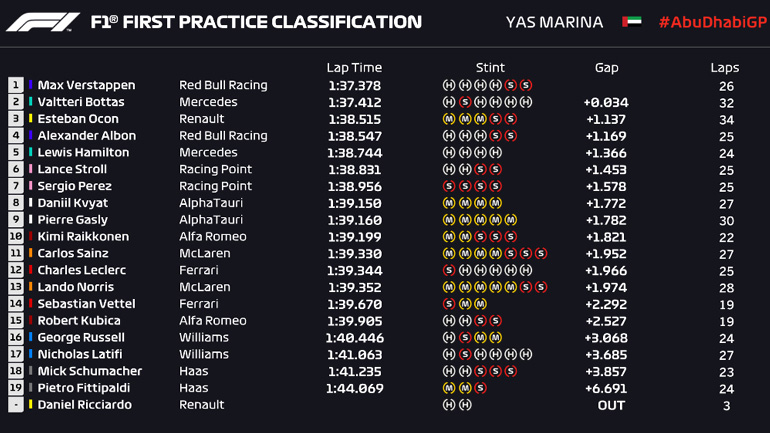Click the color bar beside Lewis Hamilton
Image resolution: width=770 pixels, height=433 pixels.
pos(31,153)
